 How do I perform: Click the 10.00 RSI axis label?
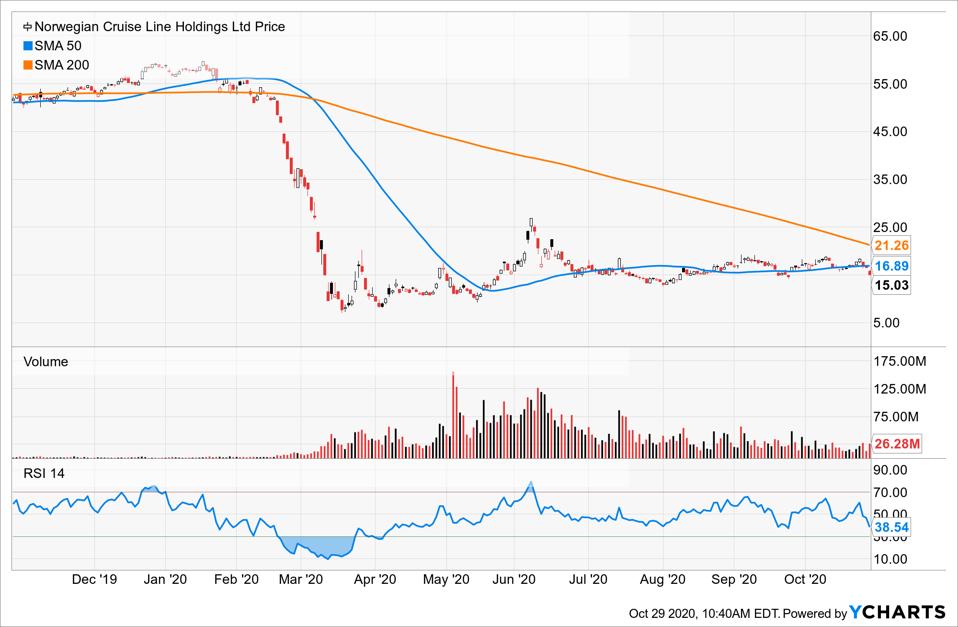(890, 559)
